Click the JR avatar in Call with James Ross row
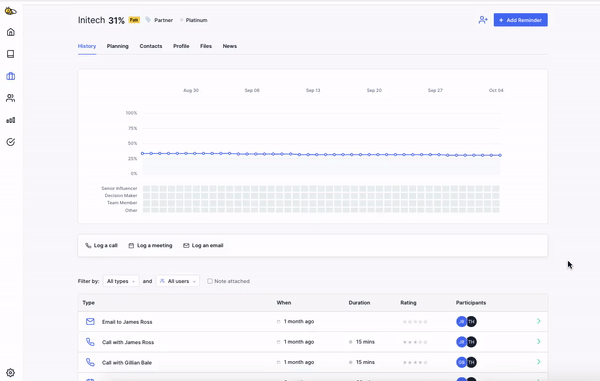 coord(461,342)
